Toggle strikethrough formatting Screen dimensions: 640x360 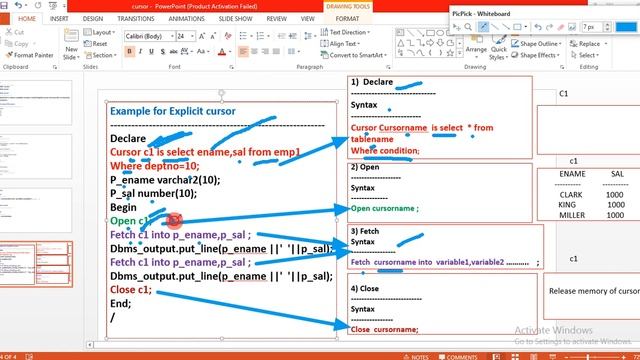173,51
